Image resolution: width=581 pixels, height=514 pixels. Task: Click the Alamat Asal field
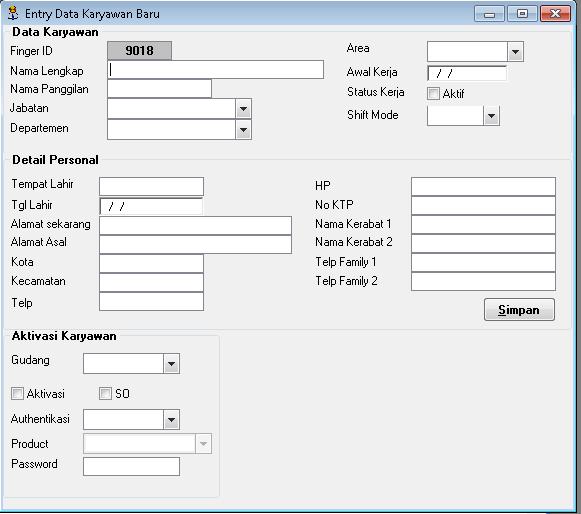195,245
